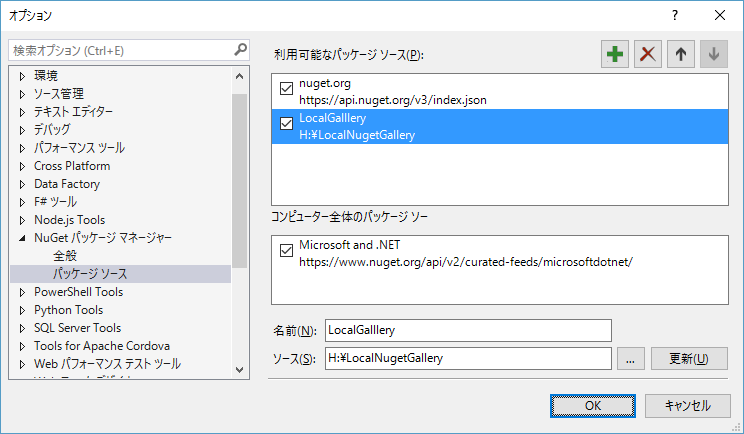Add a new package source with green plus
Image resolution: width=744 pixels, height=434 pixels.
(615, 54)
